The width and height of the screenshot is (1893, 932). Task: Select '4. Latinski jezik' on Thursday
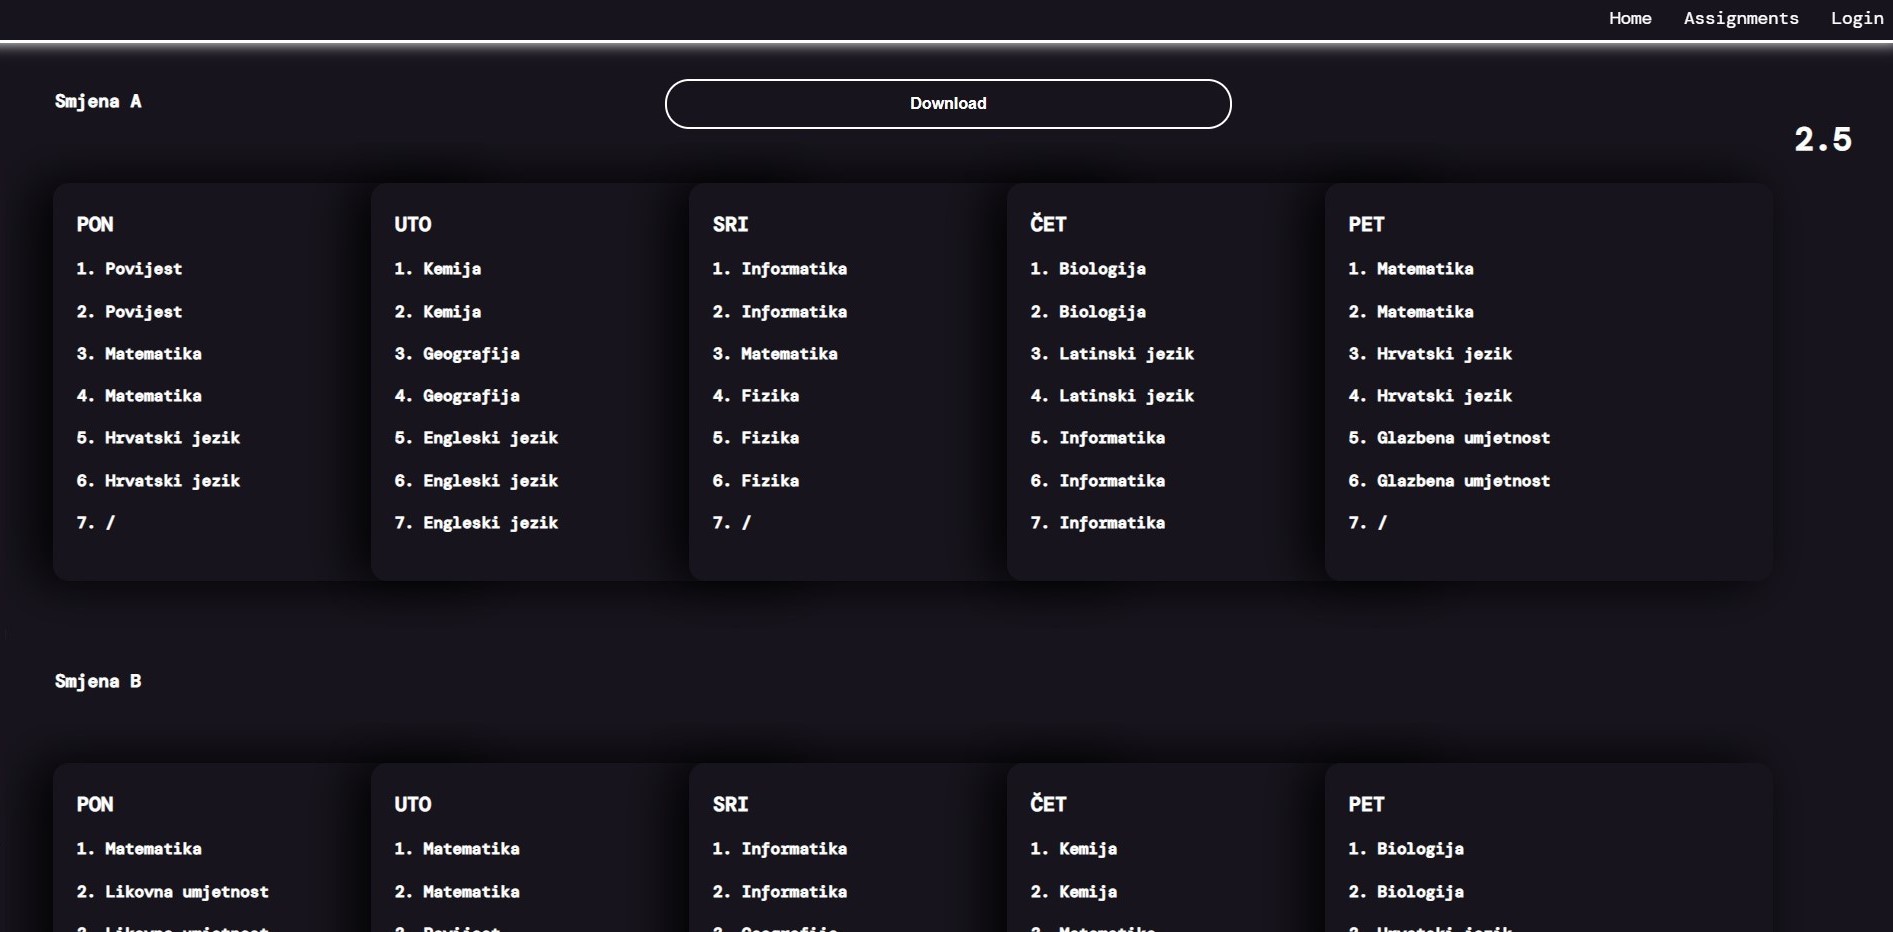point(1113,396)
